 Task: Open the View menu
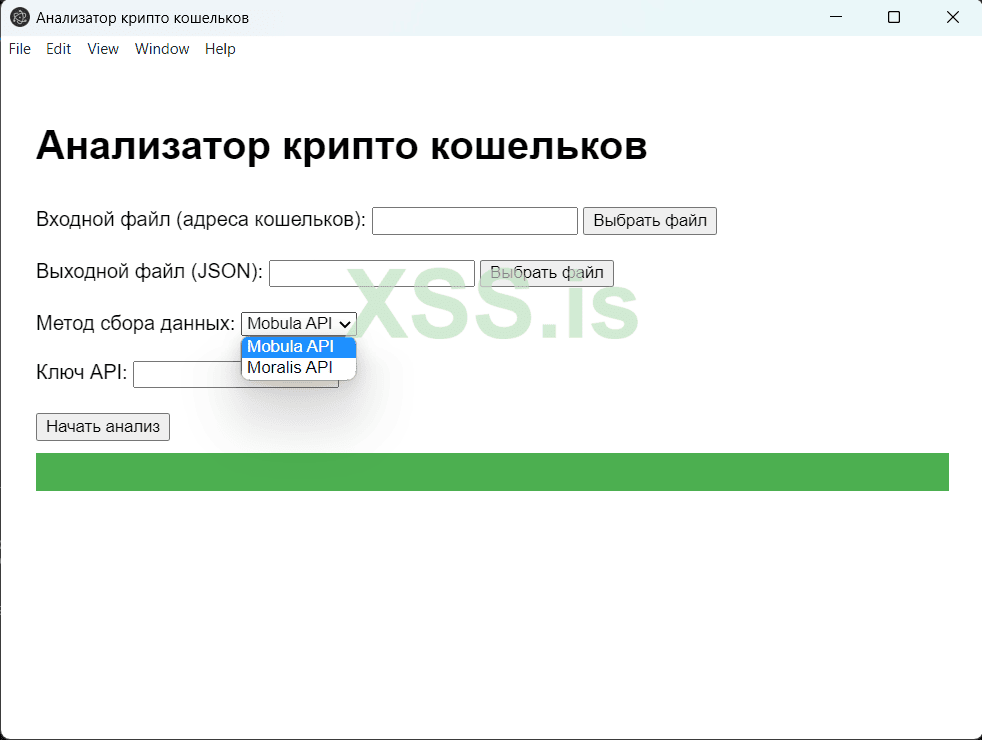(x=102, y=48)
